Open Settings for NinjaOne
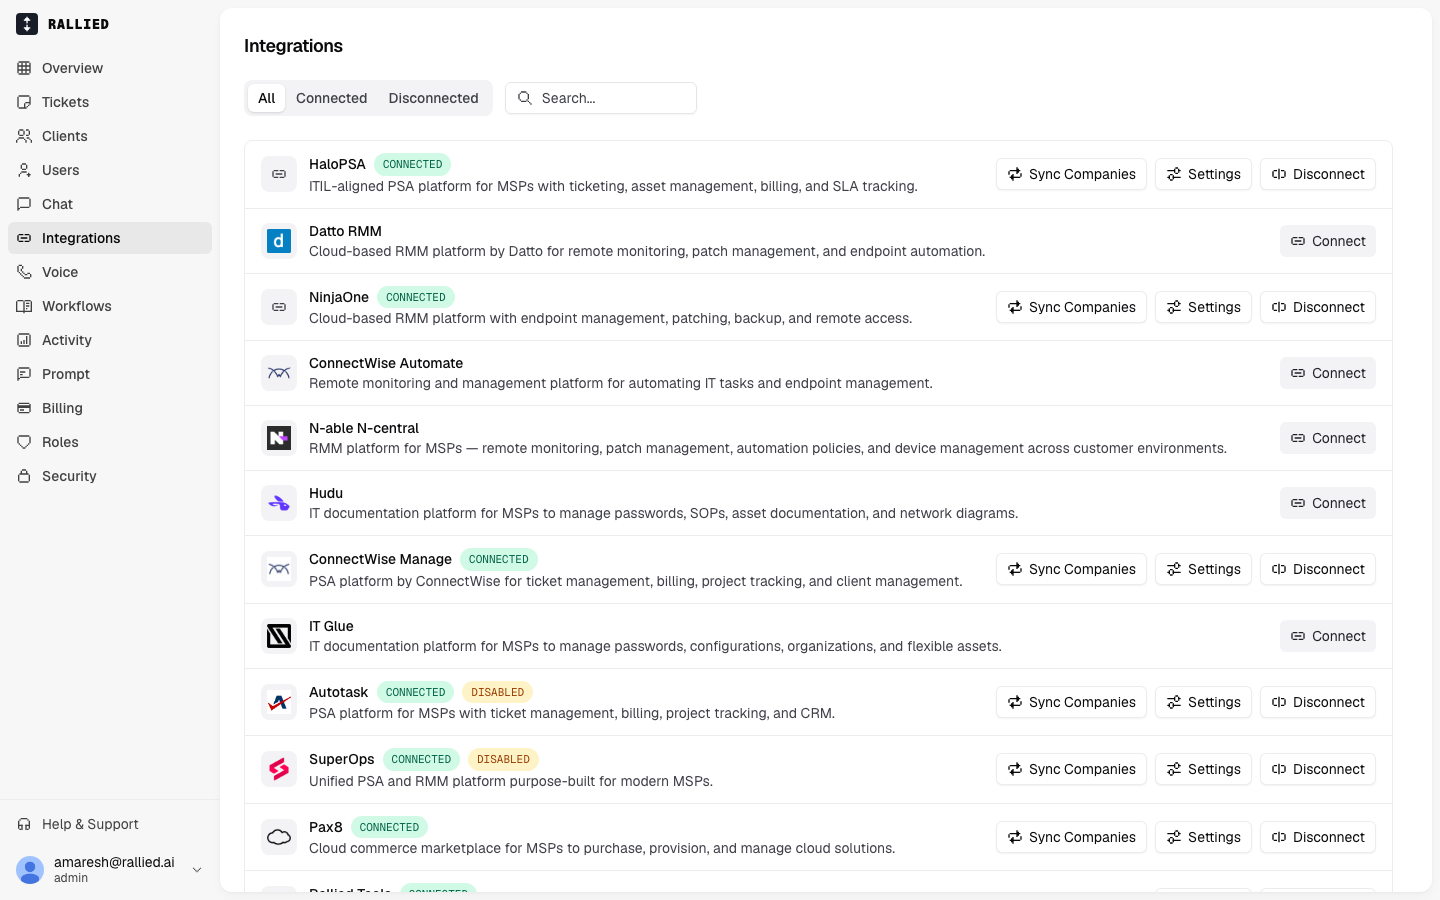 pyautogui.click(x=1203, y=307)
